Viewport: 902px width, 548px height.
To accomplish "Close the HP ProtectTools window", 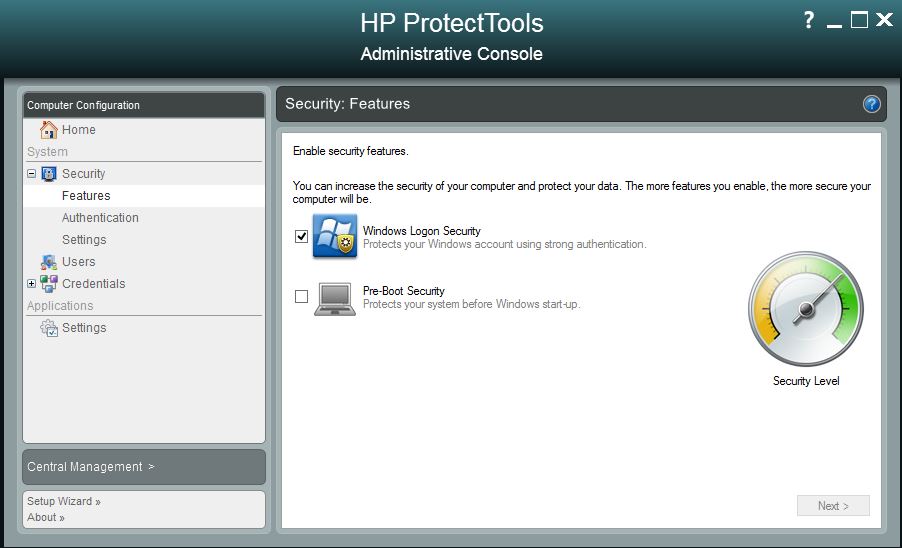I will [884, 20].
